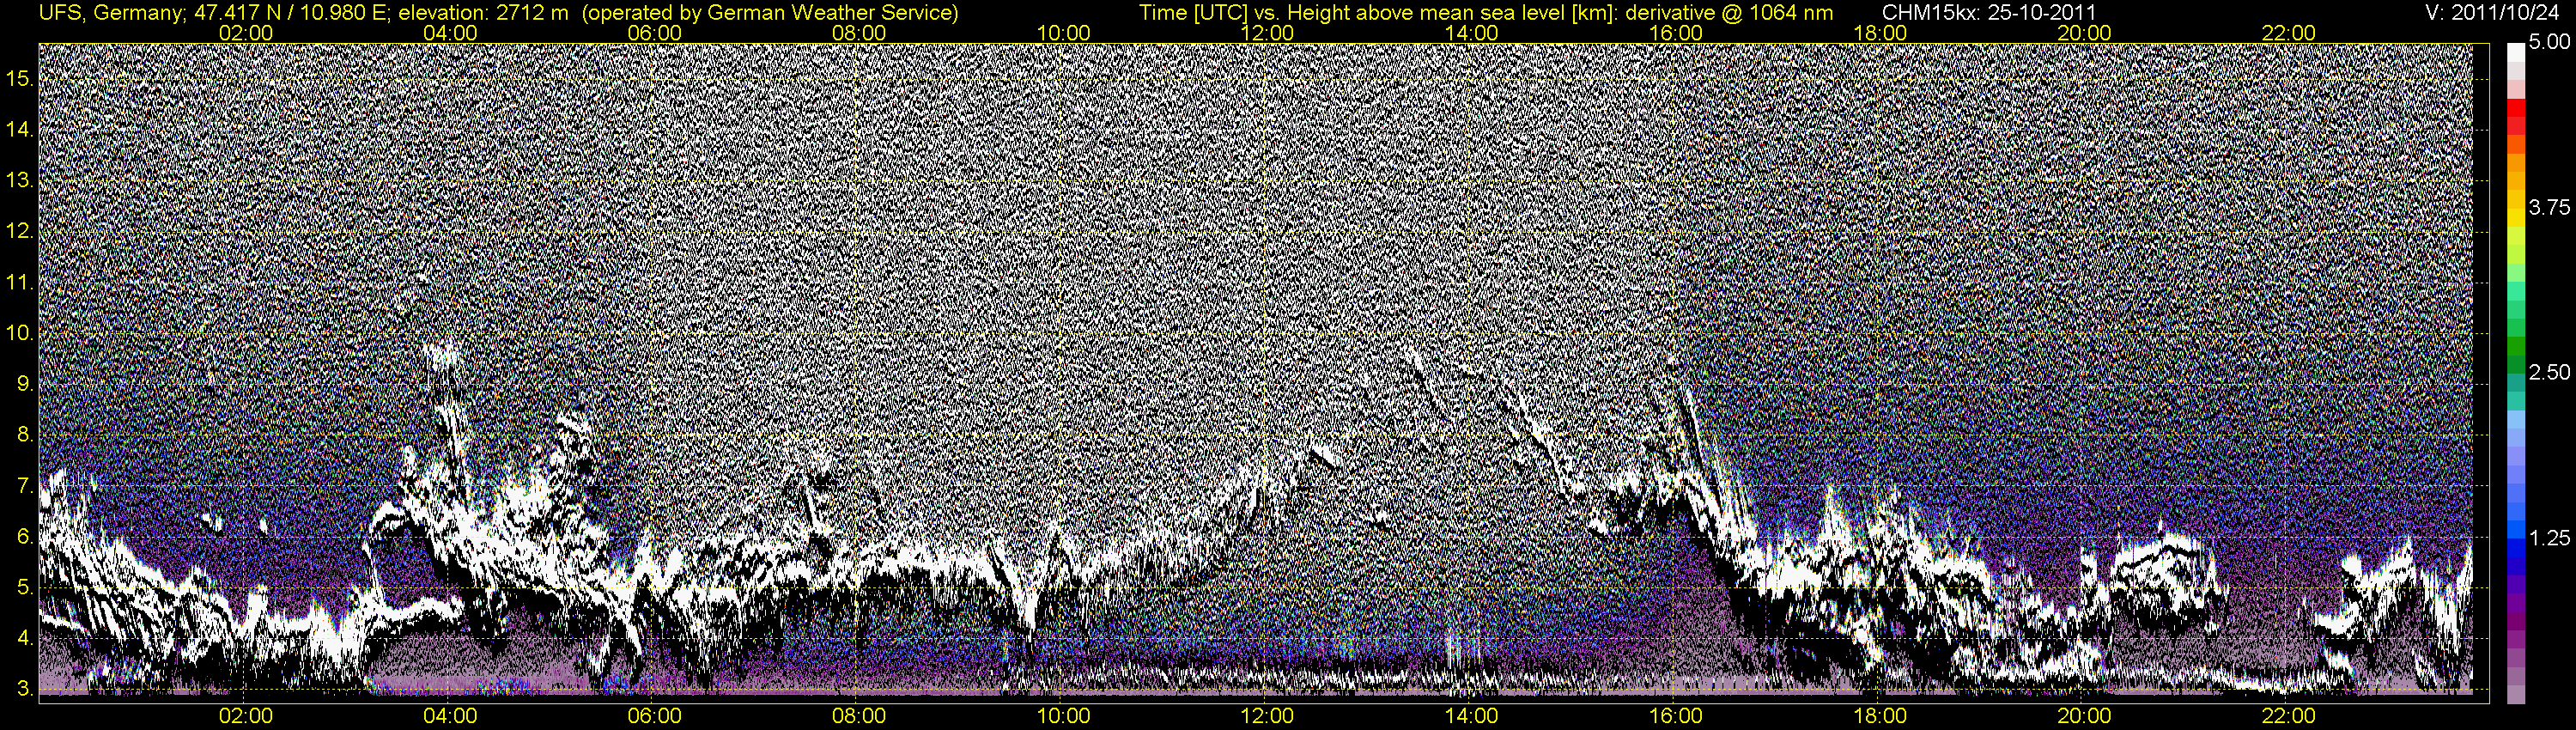Click the '4.' height axis label

tap(25, 639)
